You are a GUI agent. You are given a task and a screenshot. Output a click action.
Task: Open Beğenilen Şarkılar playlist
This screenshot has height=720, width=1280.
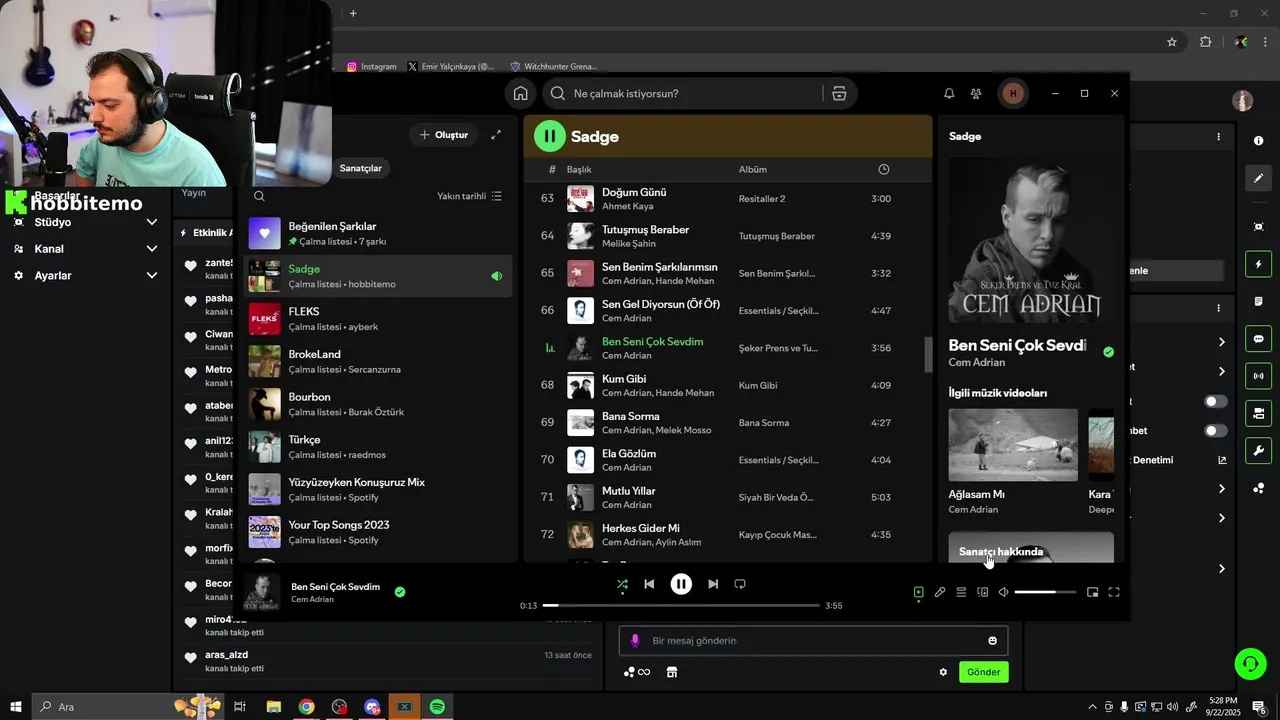(x=378, y=234)
